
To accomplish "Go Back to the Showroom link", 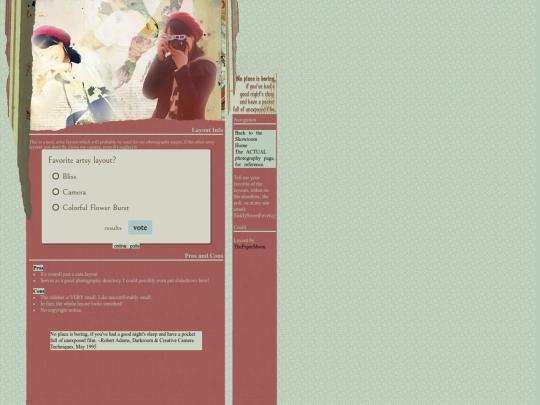I will click(249, 136).
